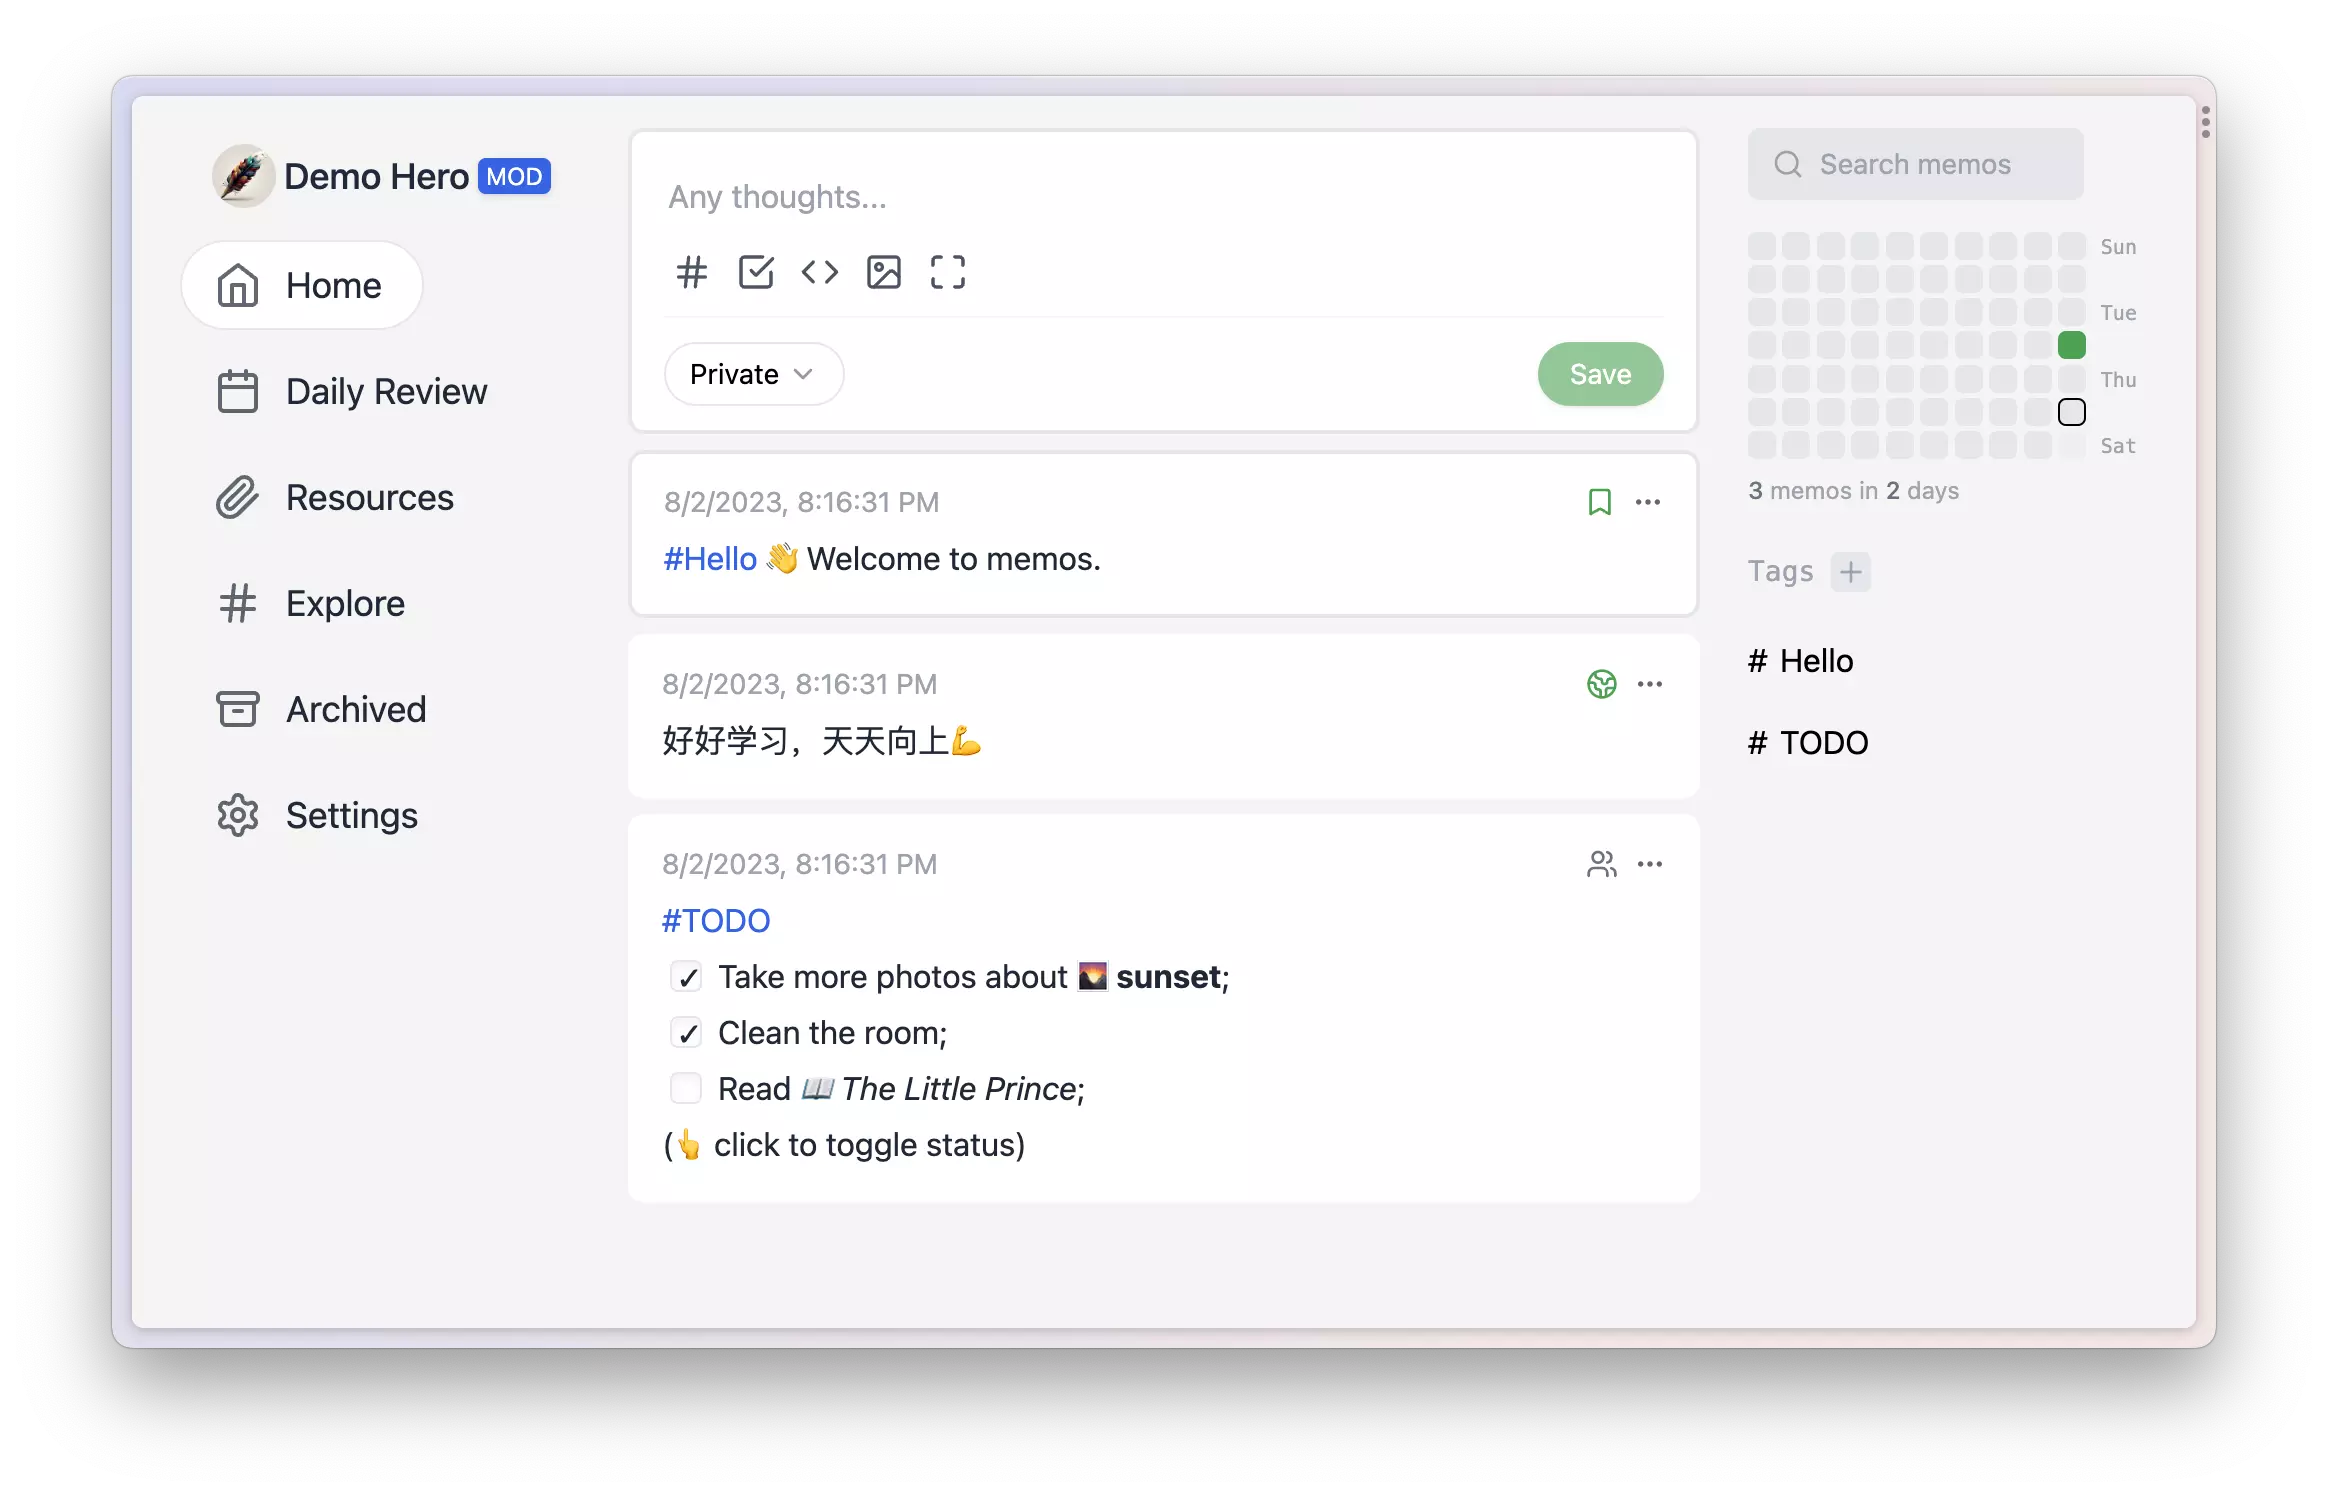Click the globe visibility icon on the Chinese memo
Screen dimensions: 2328x1496
click(x=1602, y=684)
